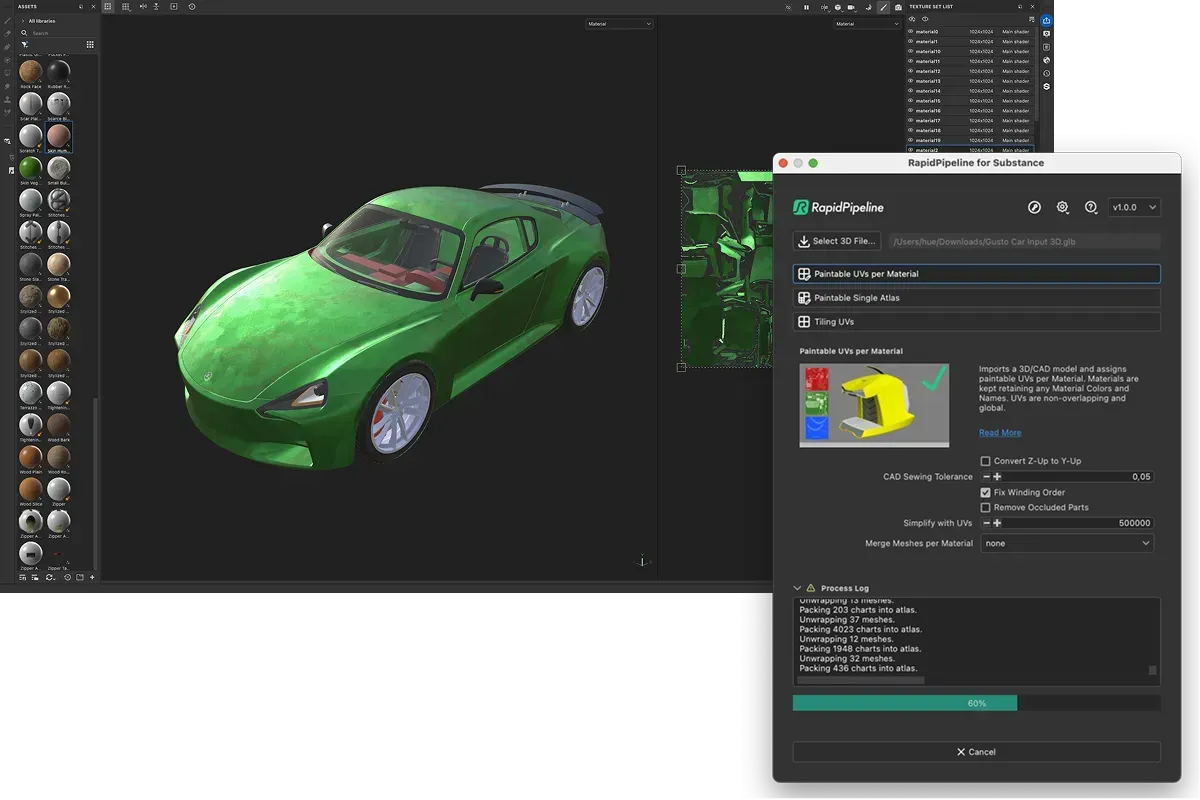Open the Read More link
Viewport: 1200px width, 800px height.
(1000, 433)
